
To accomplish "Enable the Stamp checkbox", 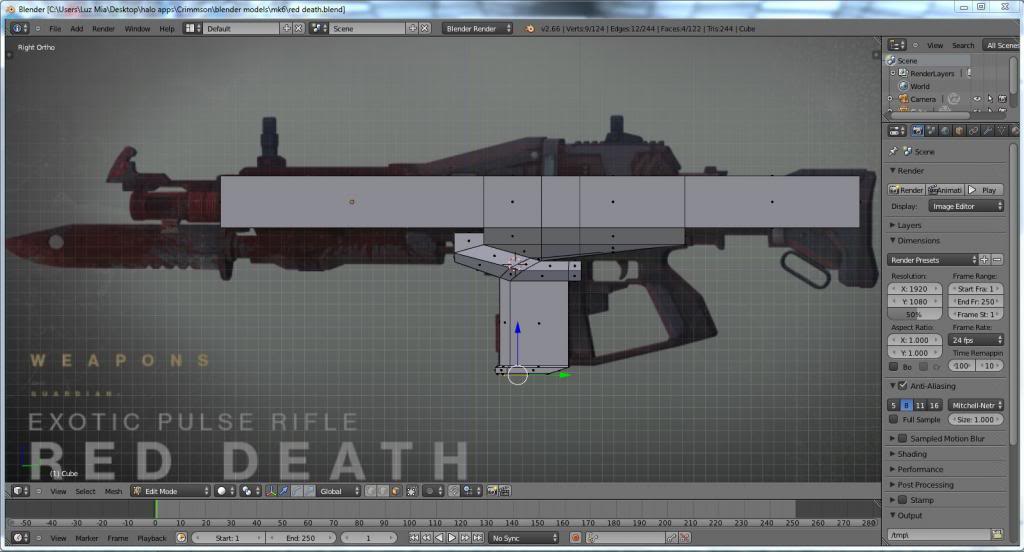I will 903,500.
